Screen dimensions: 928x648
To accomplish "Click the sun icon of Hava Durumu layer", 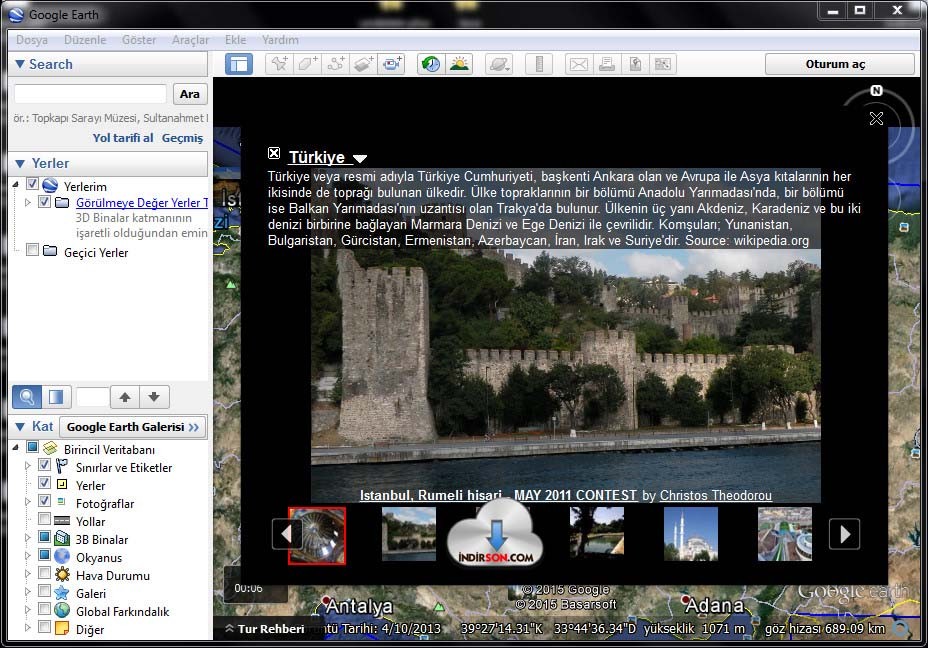I will (62, 575).
